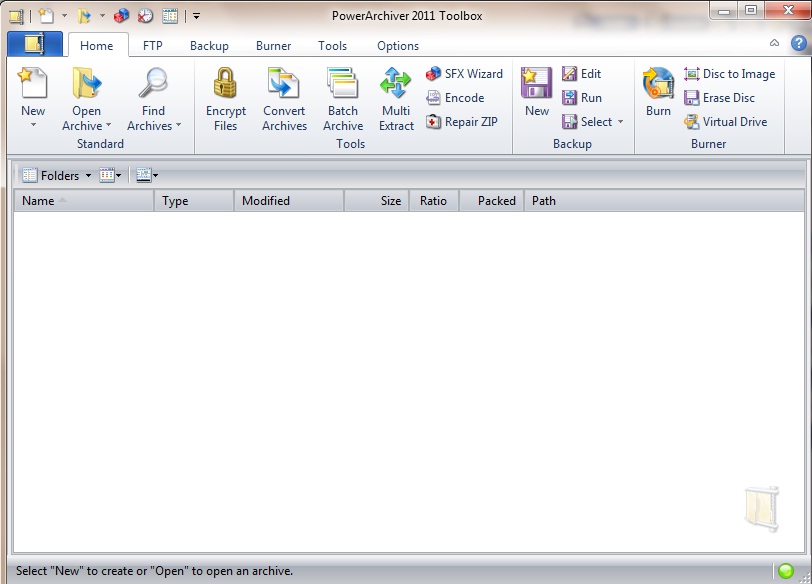
Task: Click the New archive icon in Standard group
Action: pyautogui.click(x=33, y=83)
